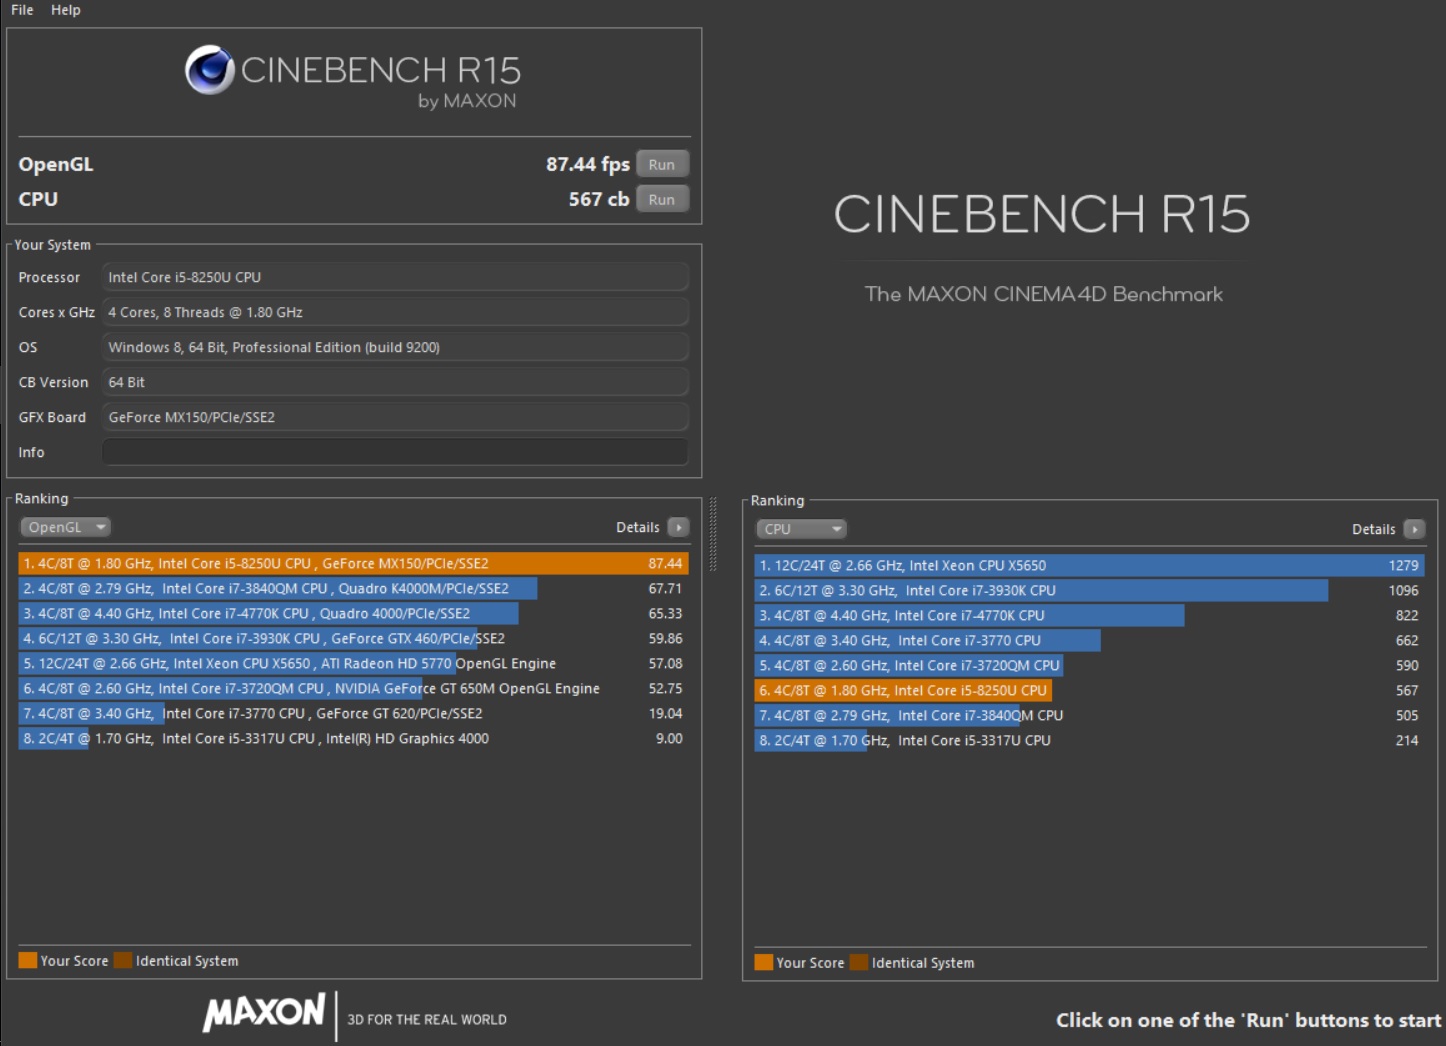Select CPU rank 8 i5-3317U row
This screenshot has width=1446, height=1046.
[x=1089, y=740]
